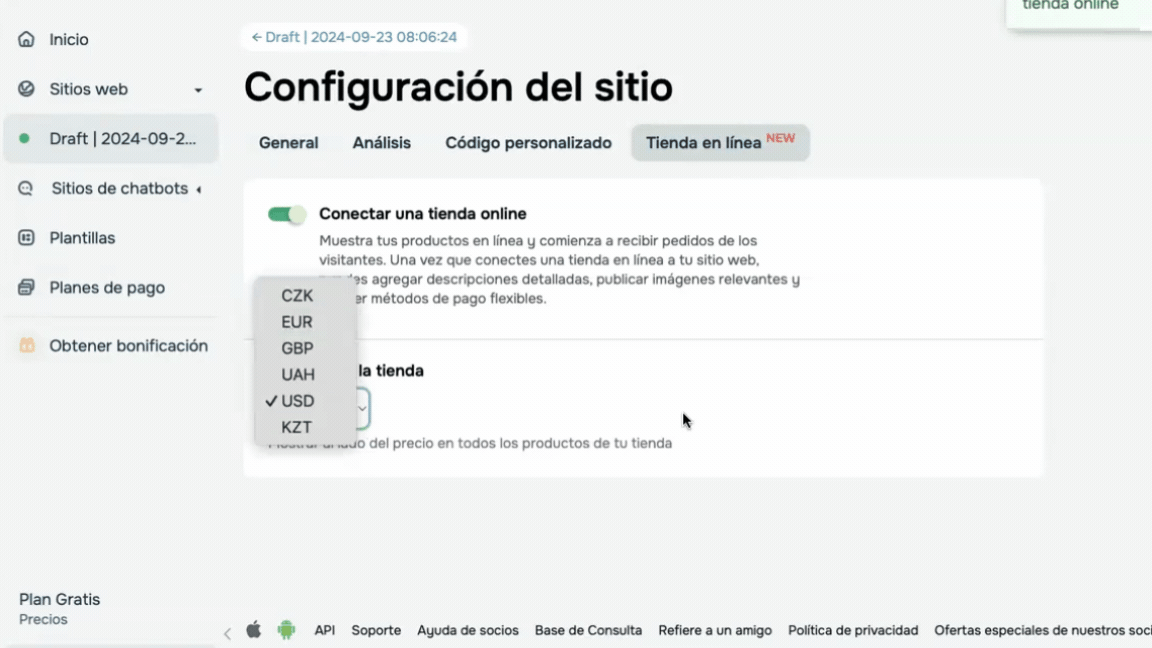Expand the Sitios web dropdown arrow
Image resolution: width=1152 pixels, height=648 pixels.
click(198, 90)
